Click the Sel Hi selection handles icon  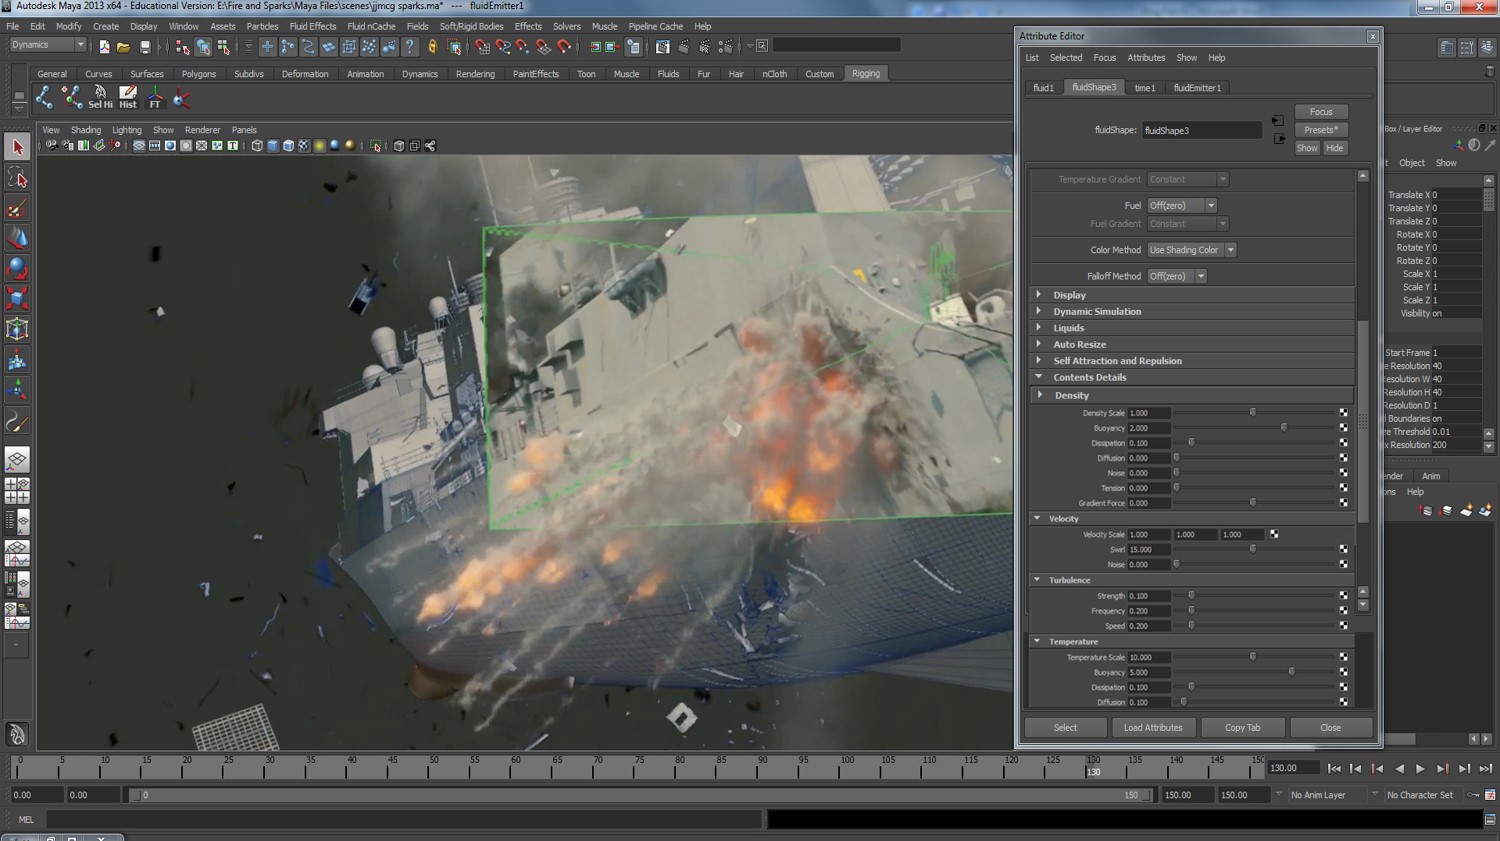(x=99, y=96)
